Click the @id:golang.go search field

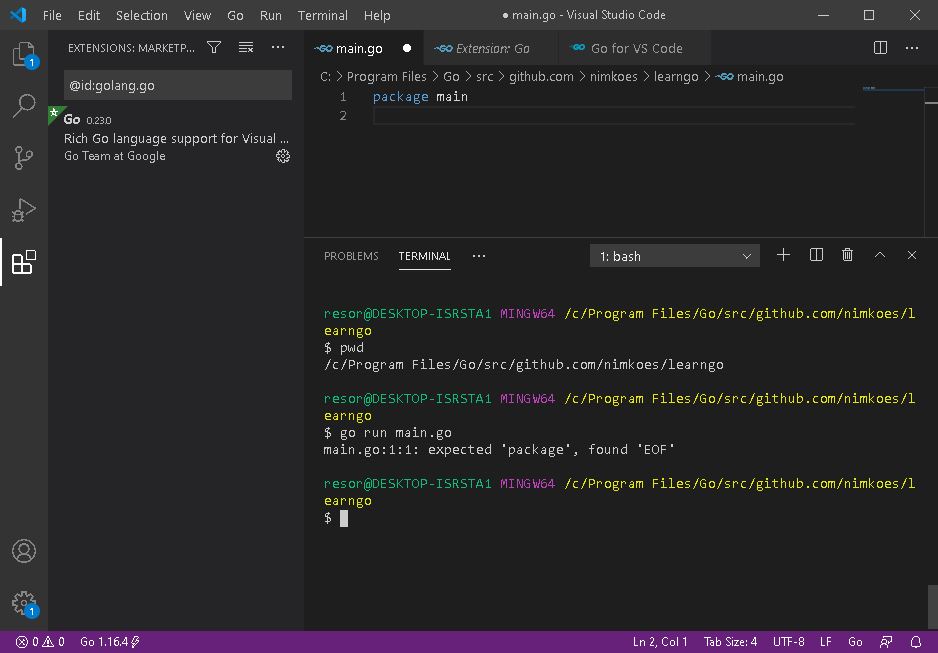pos(178,86)
